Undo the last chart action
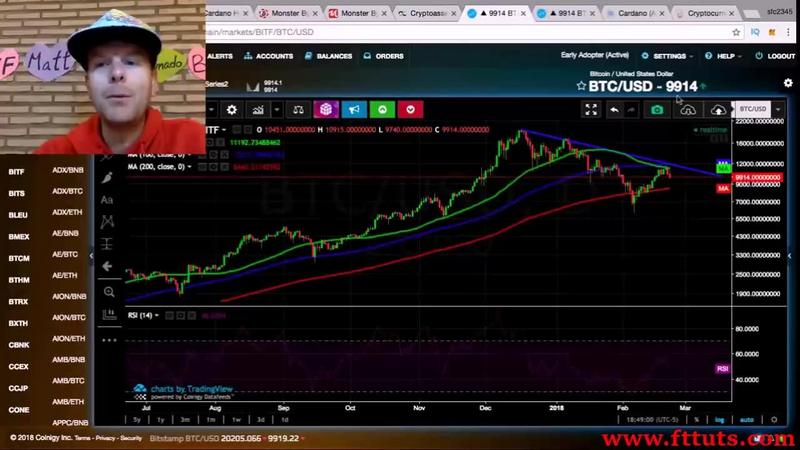 point(615,110)
